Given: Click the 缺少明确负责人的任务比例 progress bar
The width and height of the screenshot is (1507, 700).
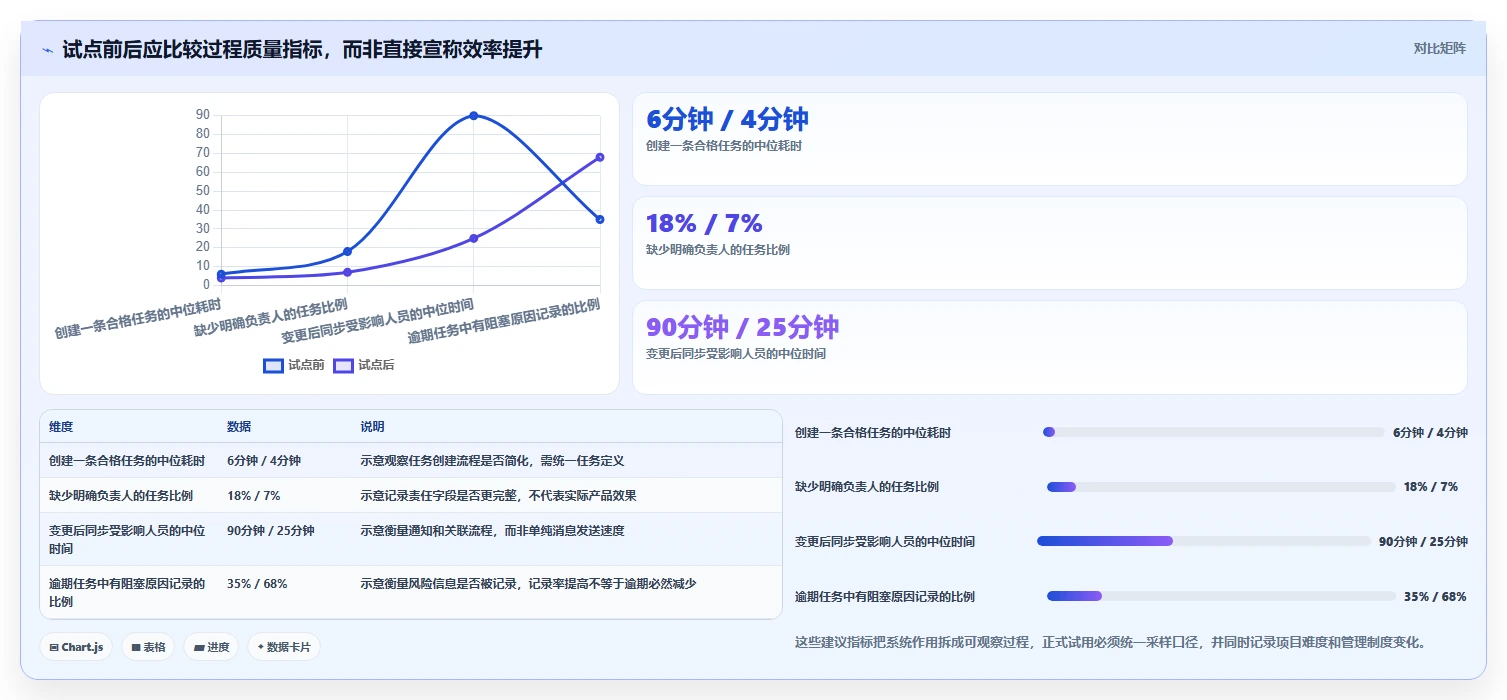Looking at the screenshot, I should point(1221,487).
